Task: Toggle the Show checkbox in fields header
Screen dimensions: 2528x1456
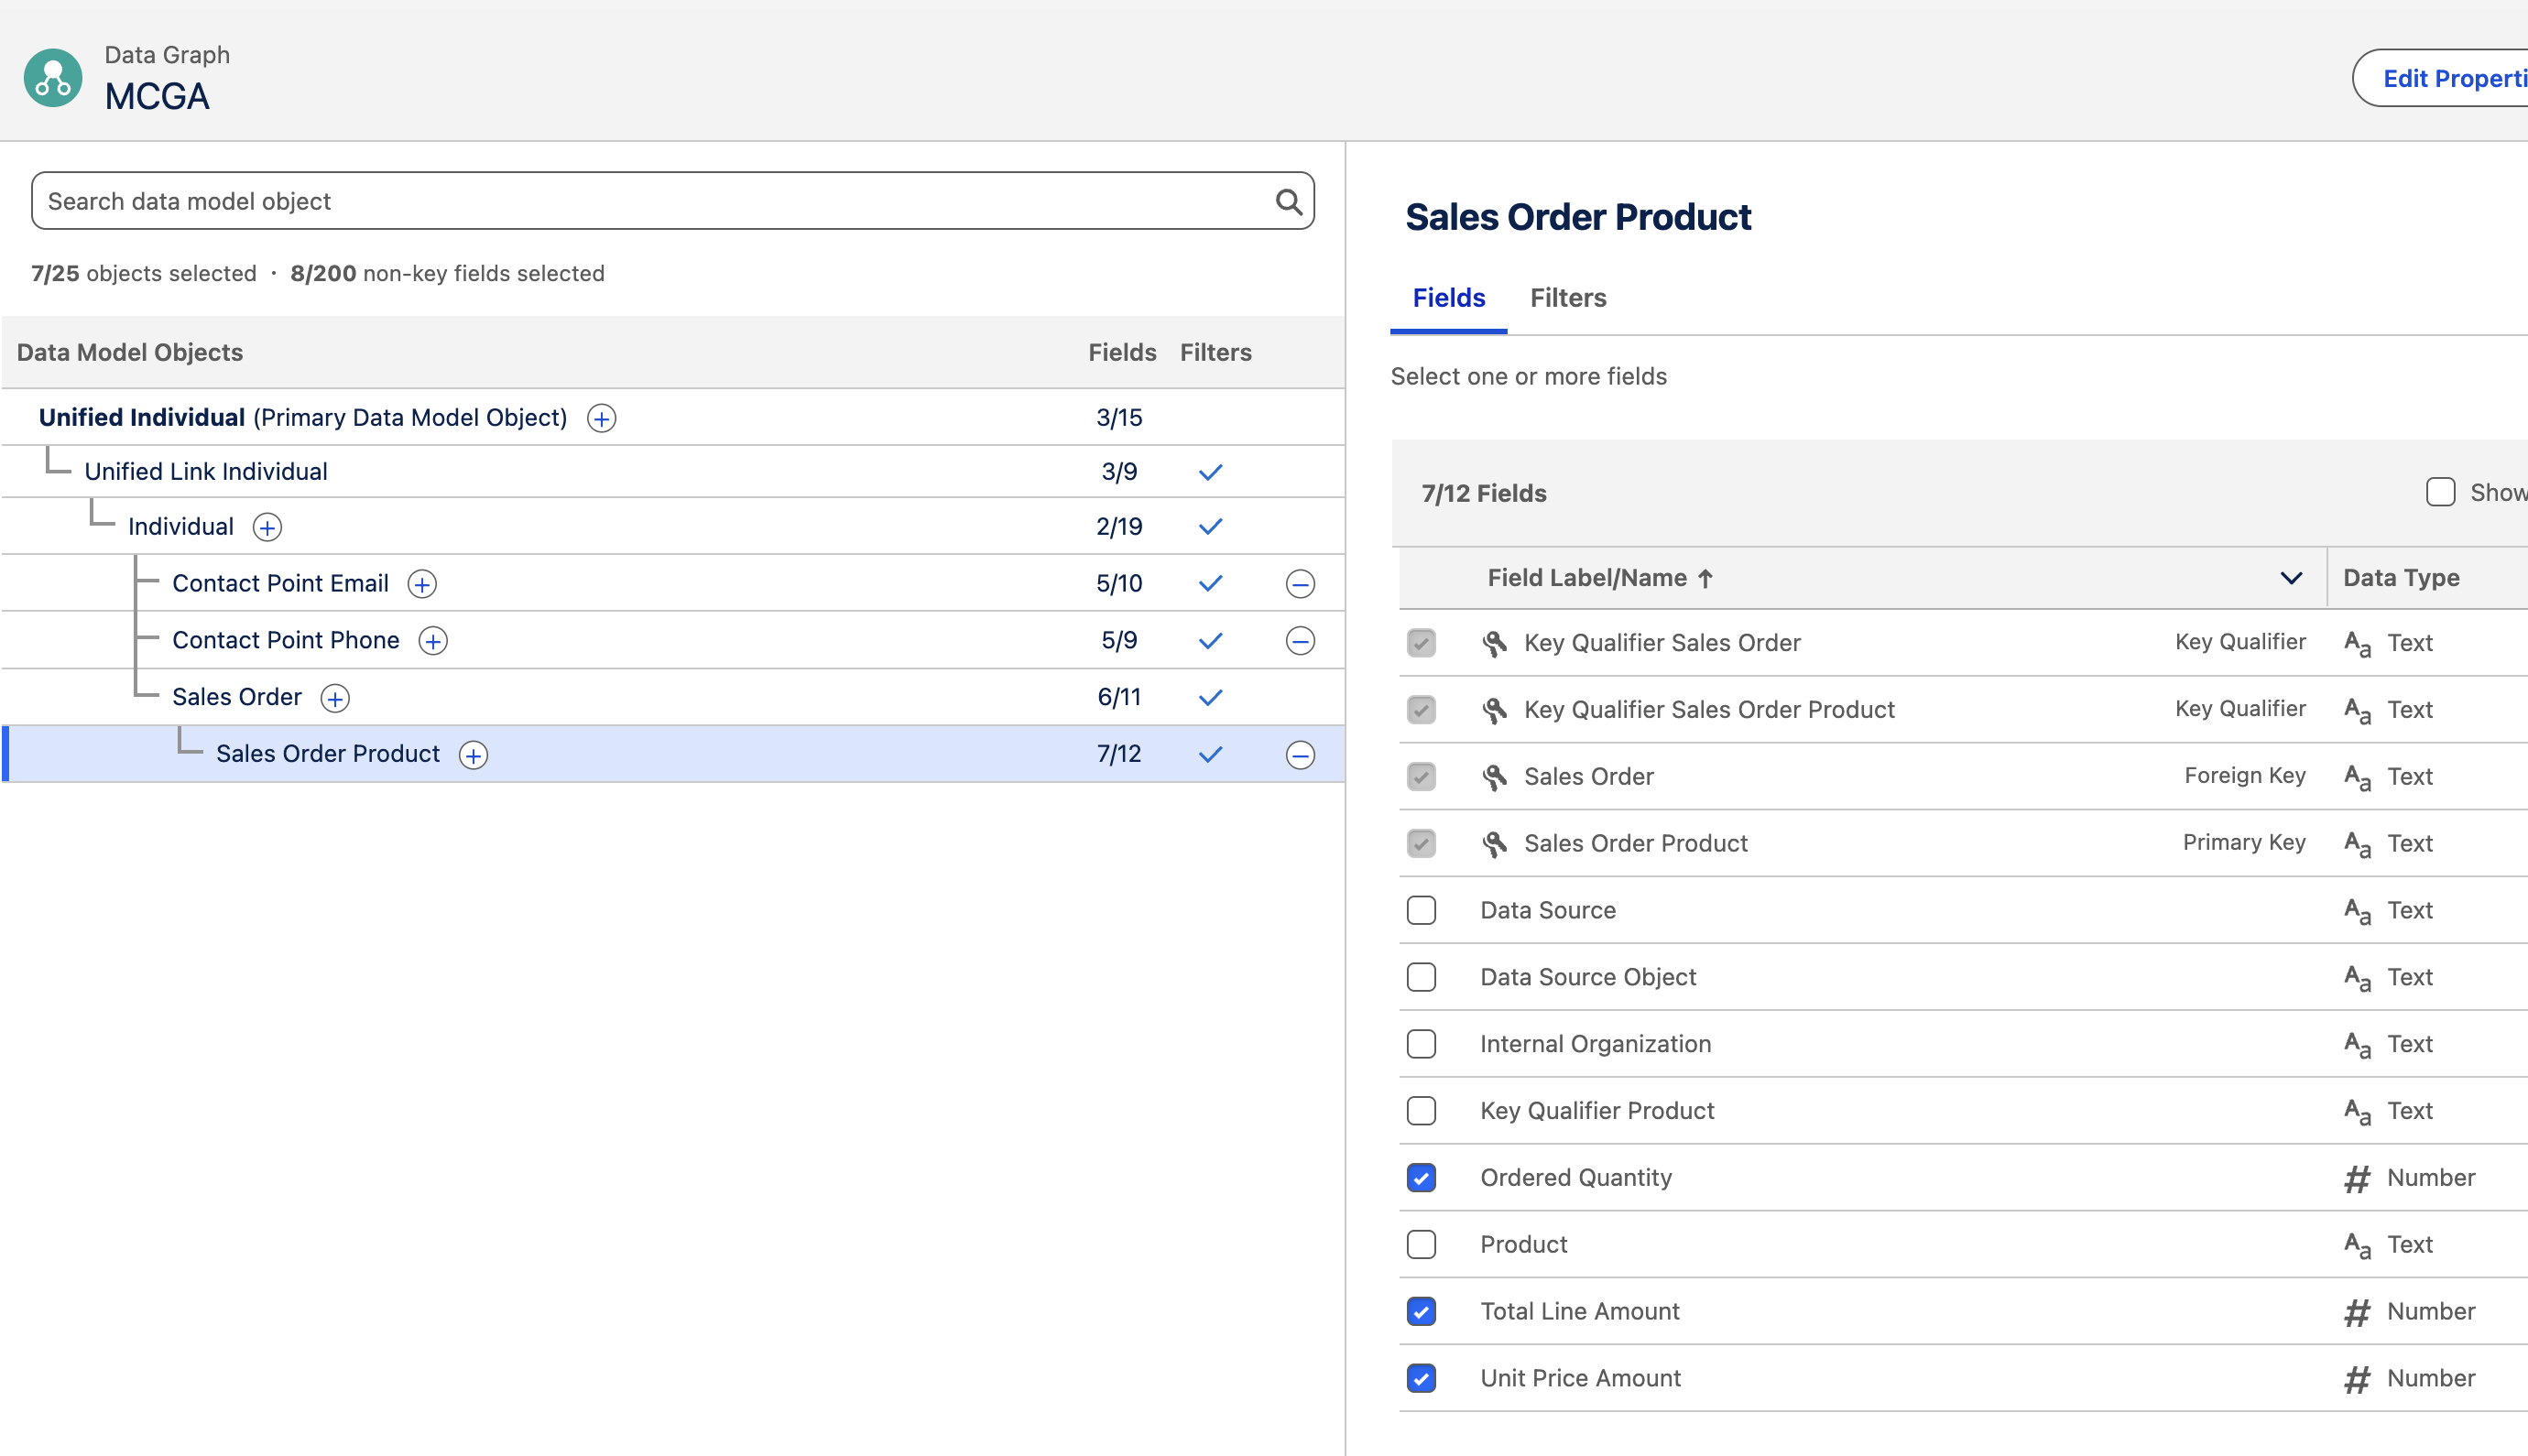Action: 2440,492
